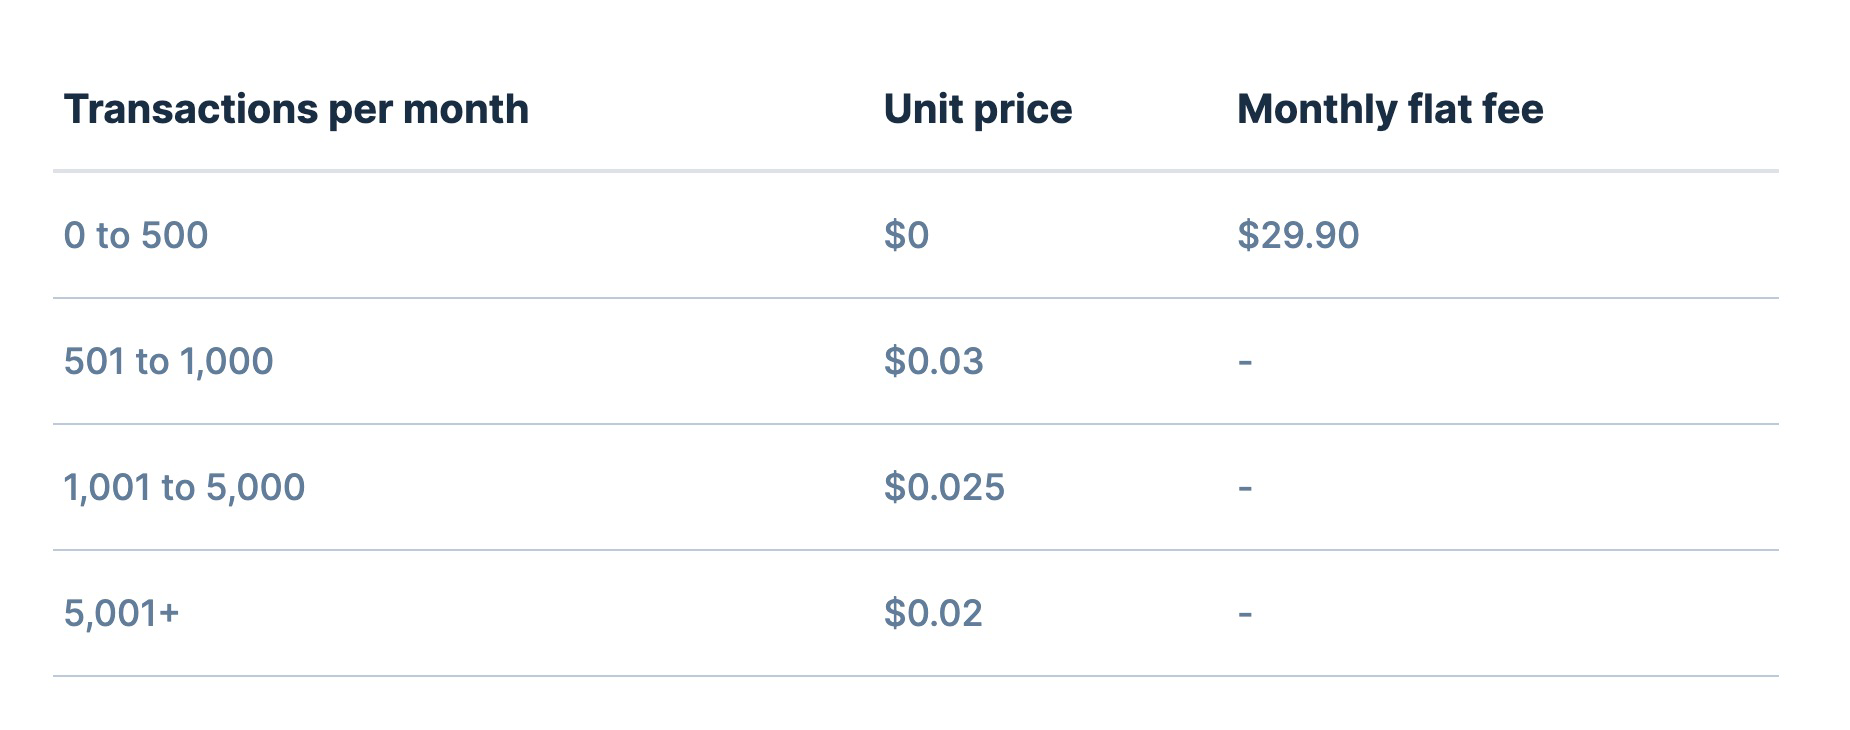Select the '0 to 500' tier cell
This screenshot has width=1850, height=730.
136,235
